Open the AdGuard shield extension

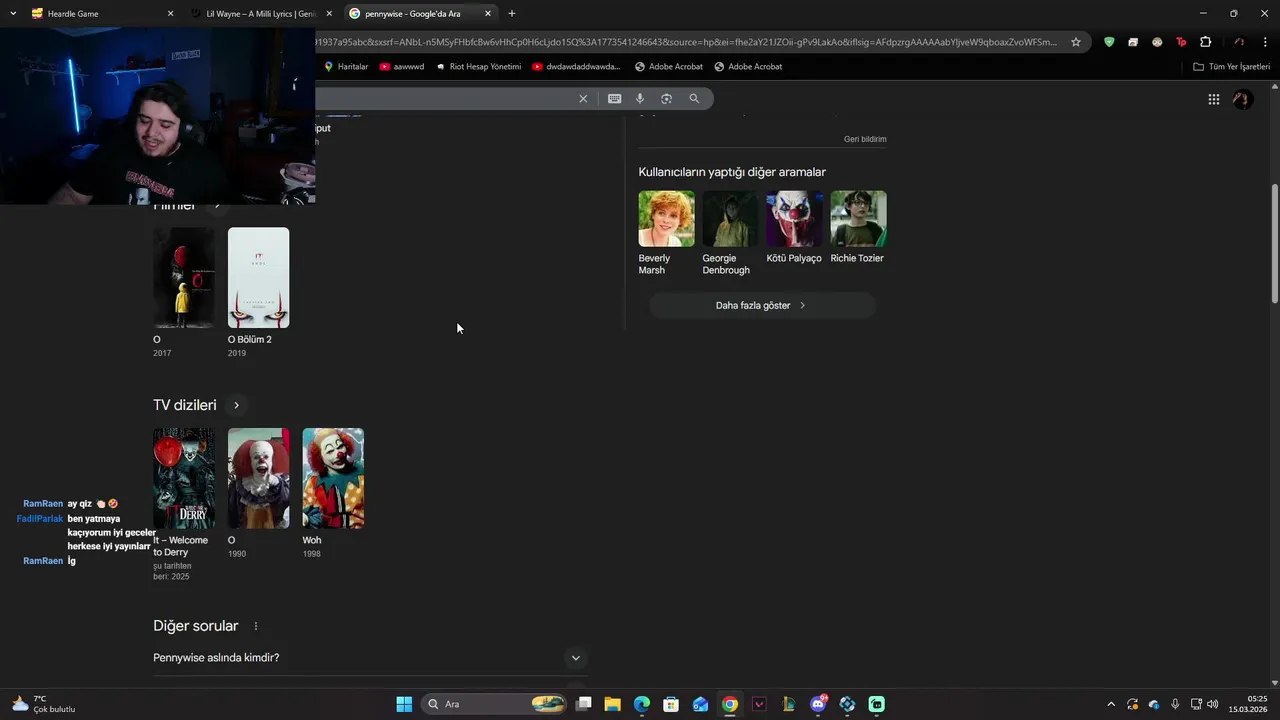pos(1109,42)
